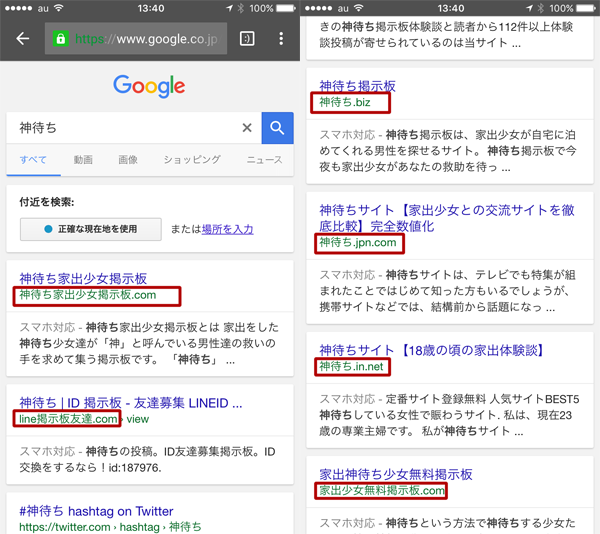Viewport: 600px width, 534px height.
Task: Select the すべて tab
Action: (x=33, y=160)
